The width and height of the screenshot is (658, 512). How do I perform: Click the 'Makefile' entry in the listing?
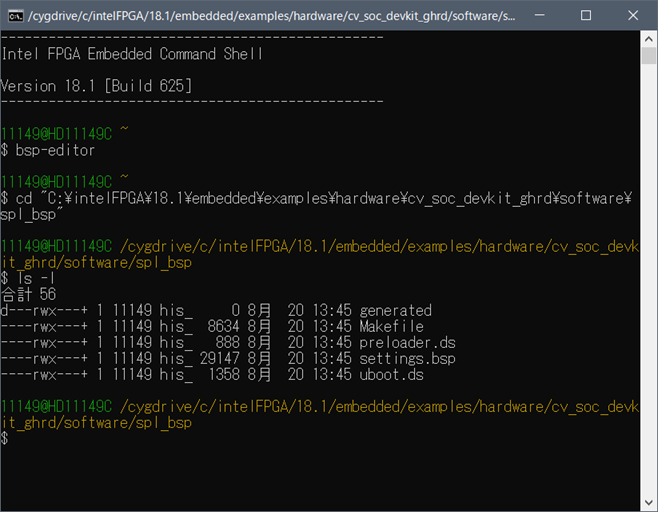391,326
